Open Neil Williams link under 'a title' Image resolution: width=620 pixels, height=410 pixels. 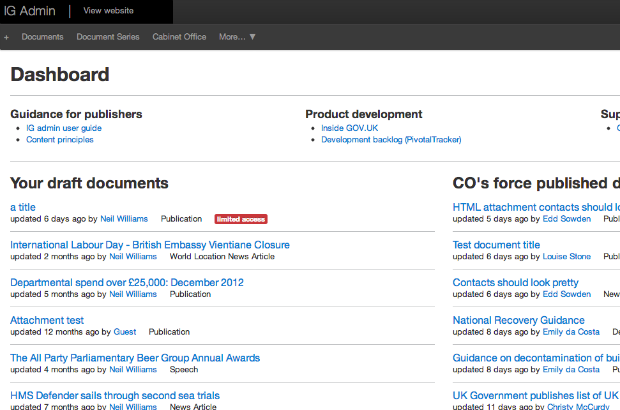point(124,219)
